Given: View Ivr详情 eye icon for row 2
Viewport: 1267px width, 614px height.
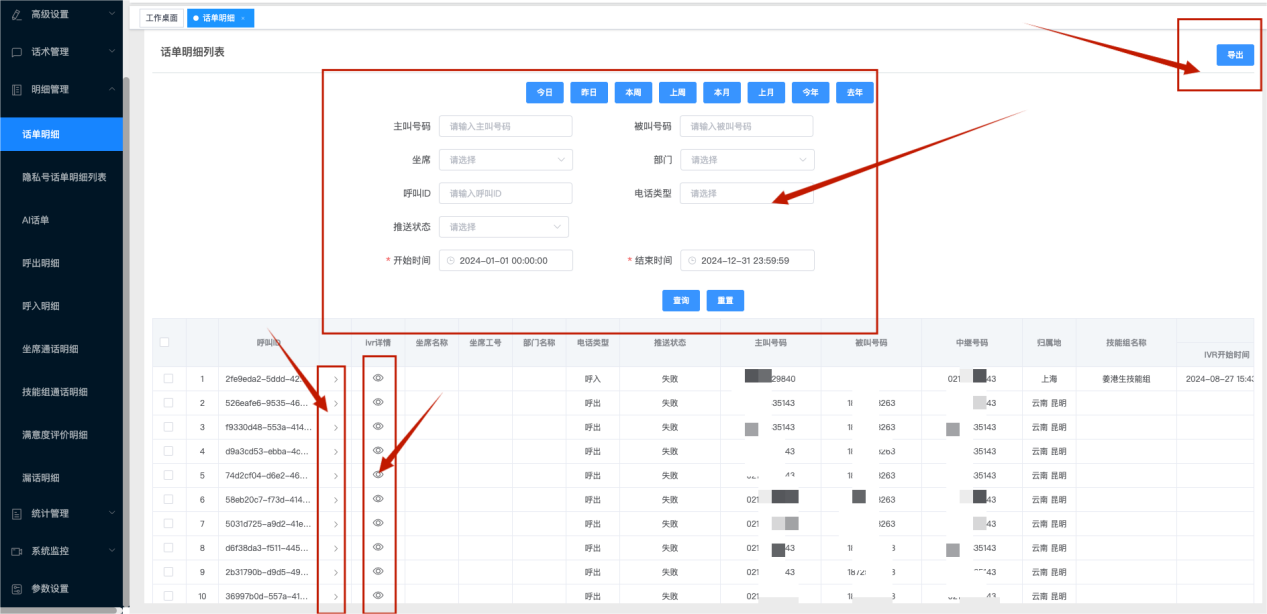Looking at the screenshot, I should [x=378, y=403].
